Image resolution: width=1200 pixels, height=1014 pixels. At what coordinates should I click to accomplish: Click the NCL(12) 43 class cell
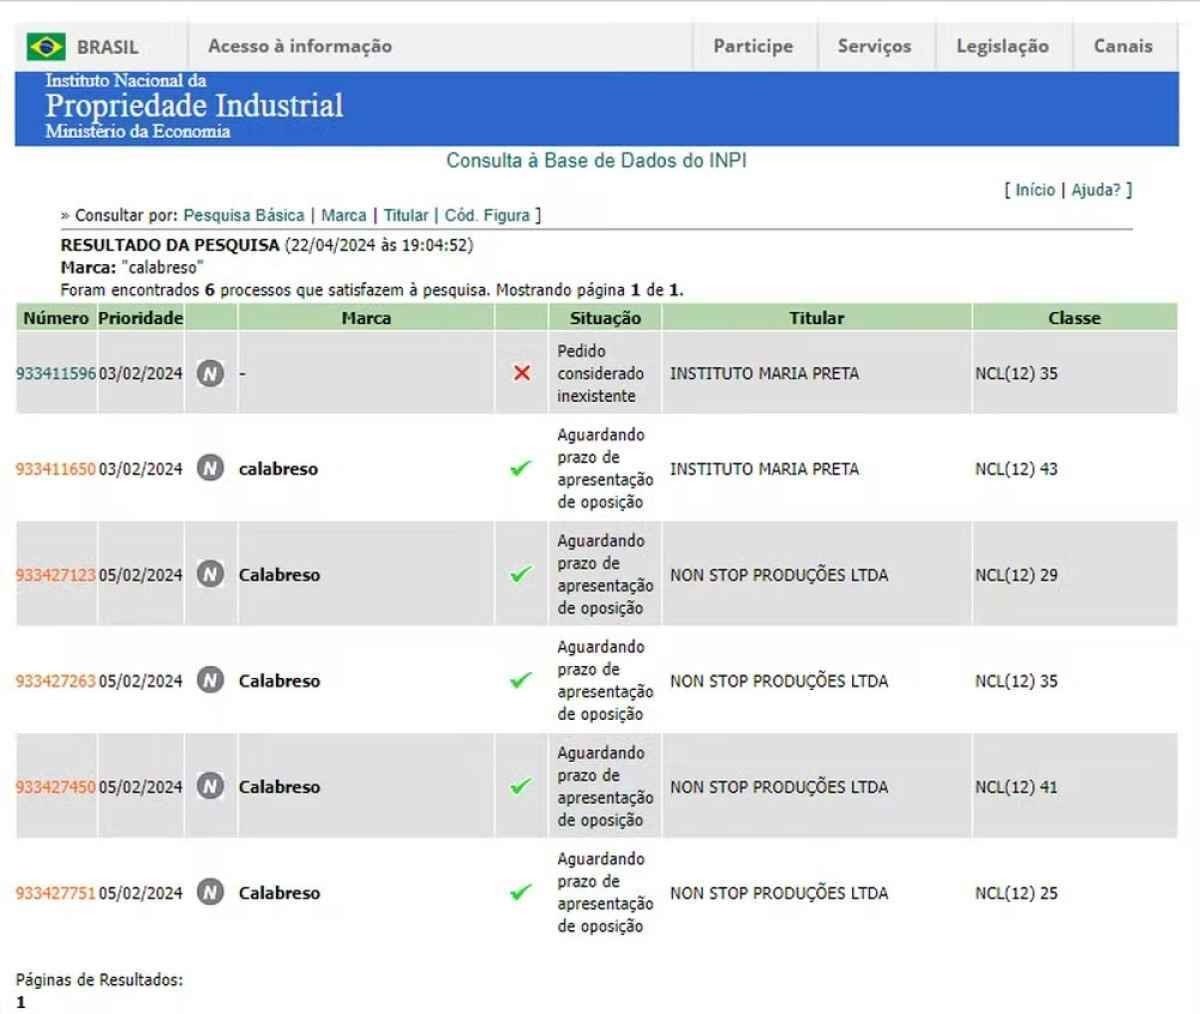(x=1016, y=468)
